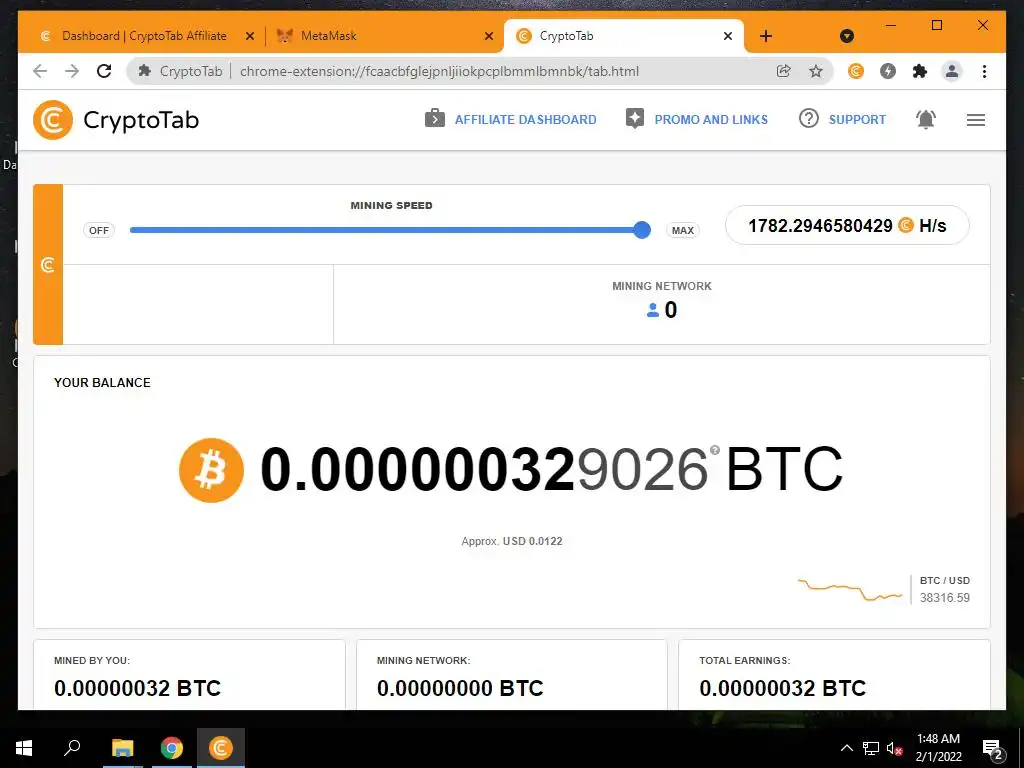Open the PROMO AND LINKS page

pos(697,120)
